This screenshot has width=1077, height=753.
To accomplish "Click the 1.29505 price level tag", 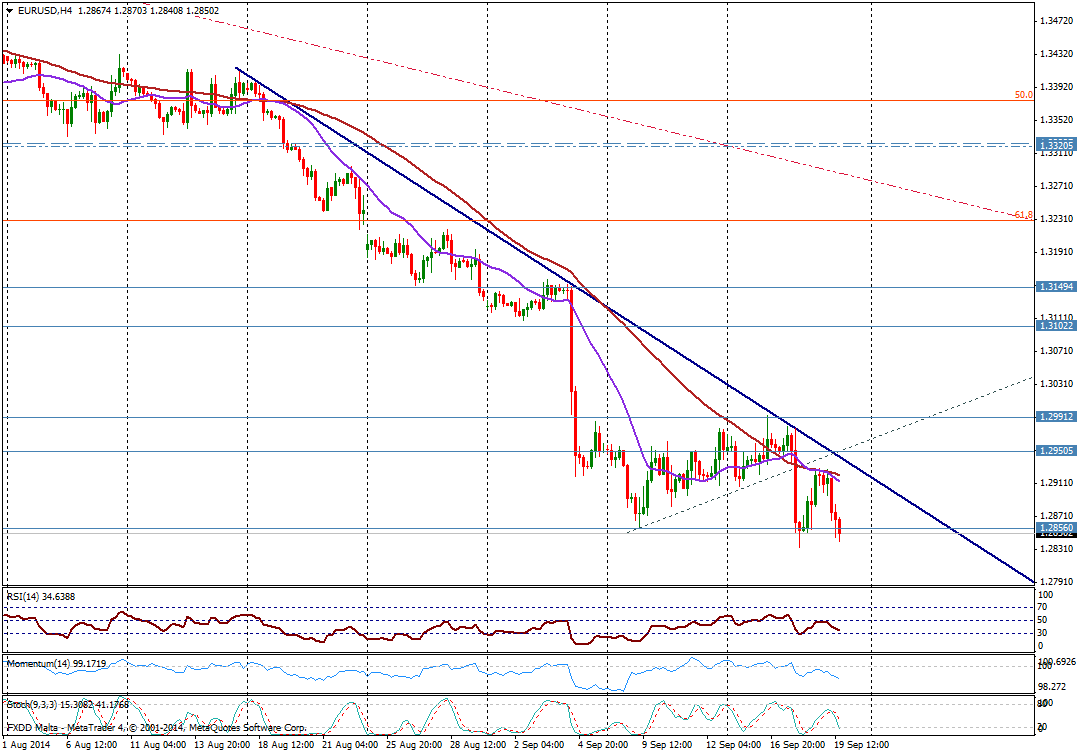I will click(x=1054, y=451).
